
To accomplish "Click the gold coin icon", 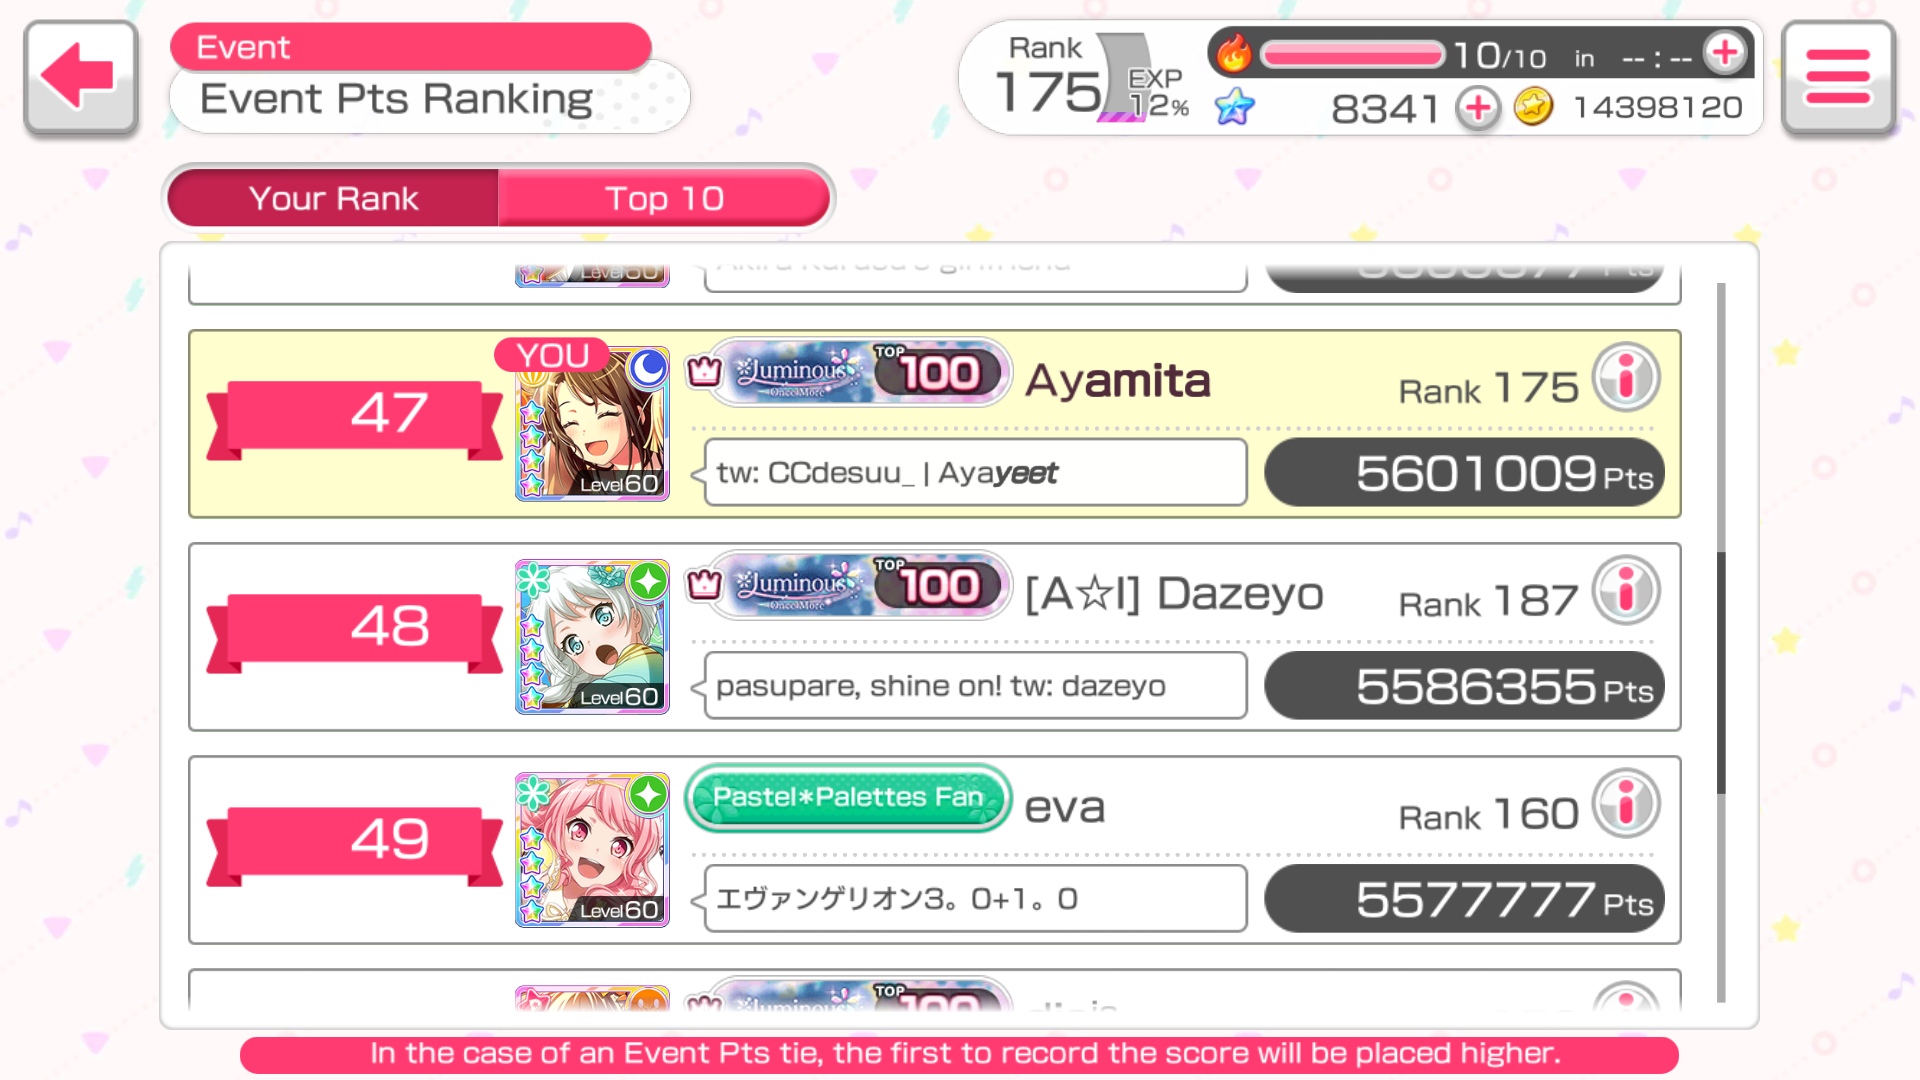I will pyautogui.click(x=1533, y=106).
